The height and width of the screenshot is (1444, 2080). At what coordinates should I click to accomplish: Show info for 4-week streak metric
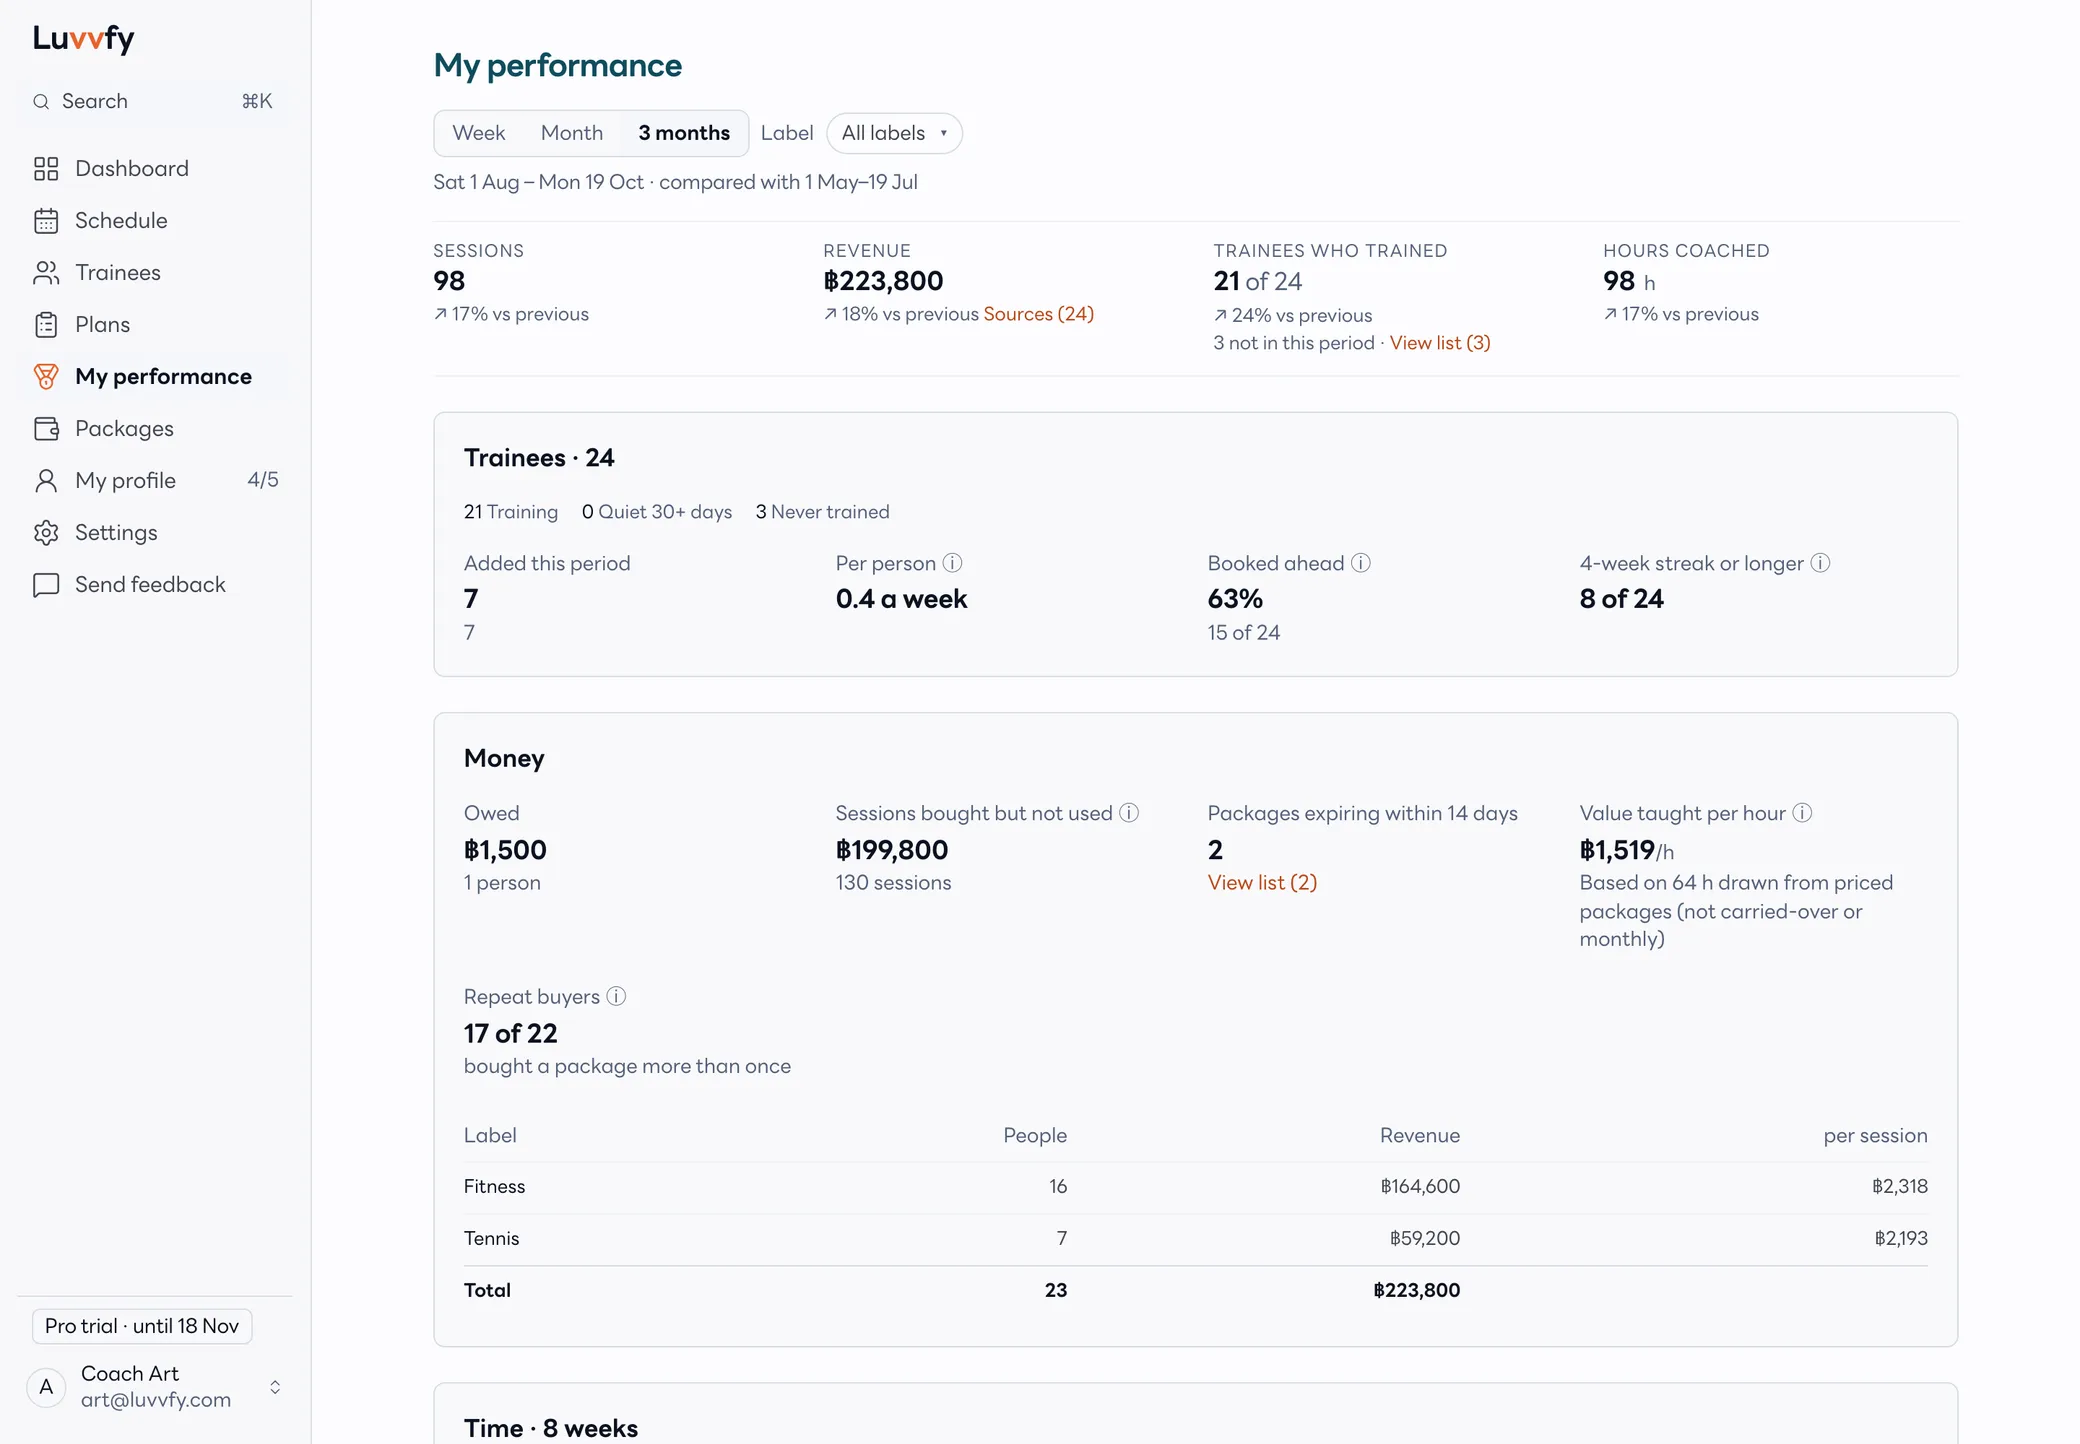point(1820,563)
